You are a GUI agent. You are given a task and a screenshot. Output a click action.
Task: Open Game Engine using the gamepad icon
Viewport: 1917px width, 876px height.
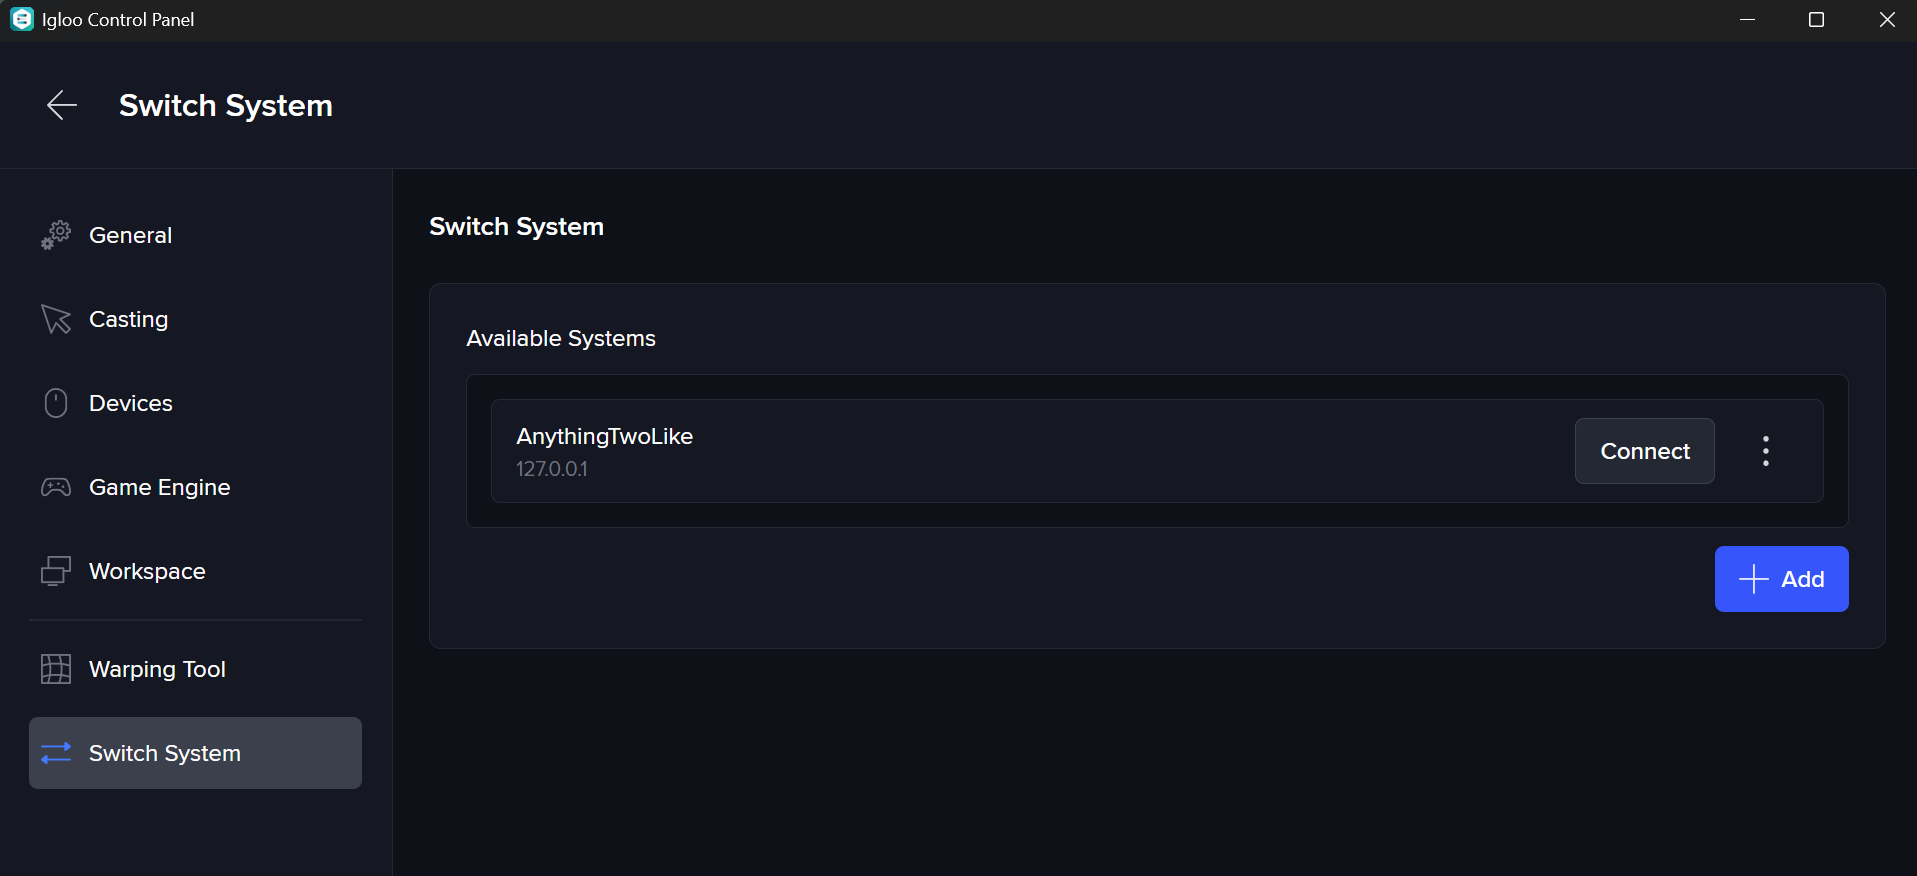click(x=56, y=487)
